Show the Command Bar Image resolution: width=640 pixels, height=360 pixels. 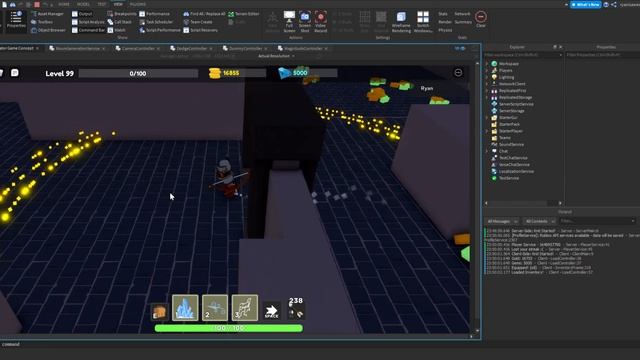pyautogui.click(x=88, y=30)
